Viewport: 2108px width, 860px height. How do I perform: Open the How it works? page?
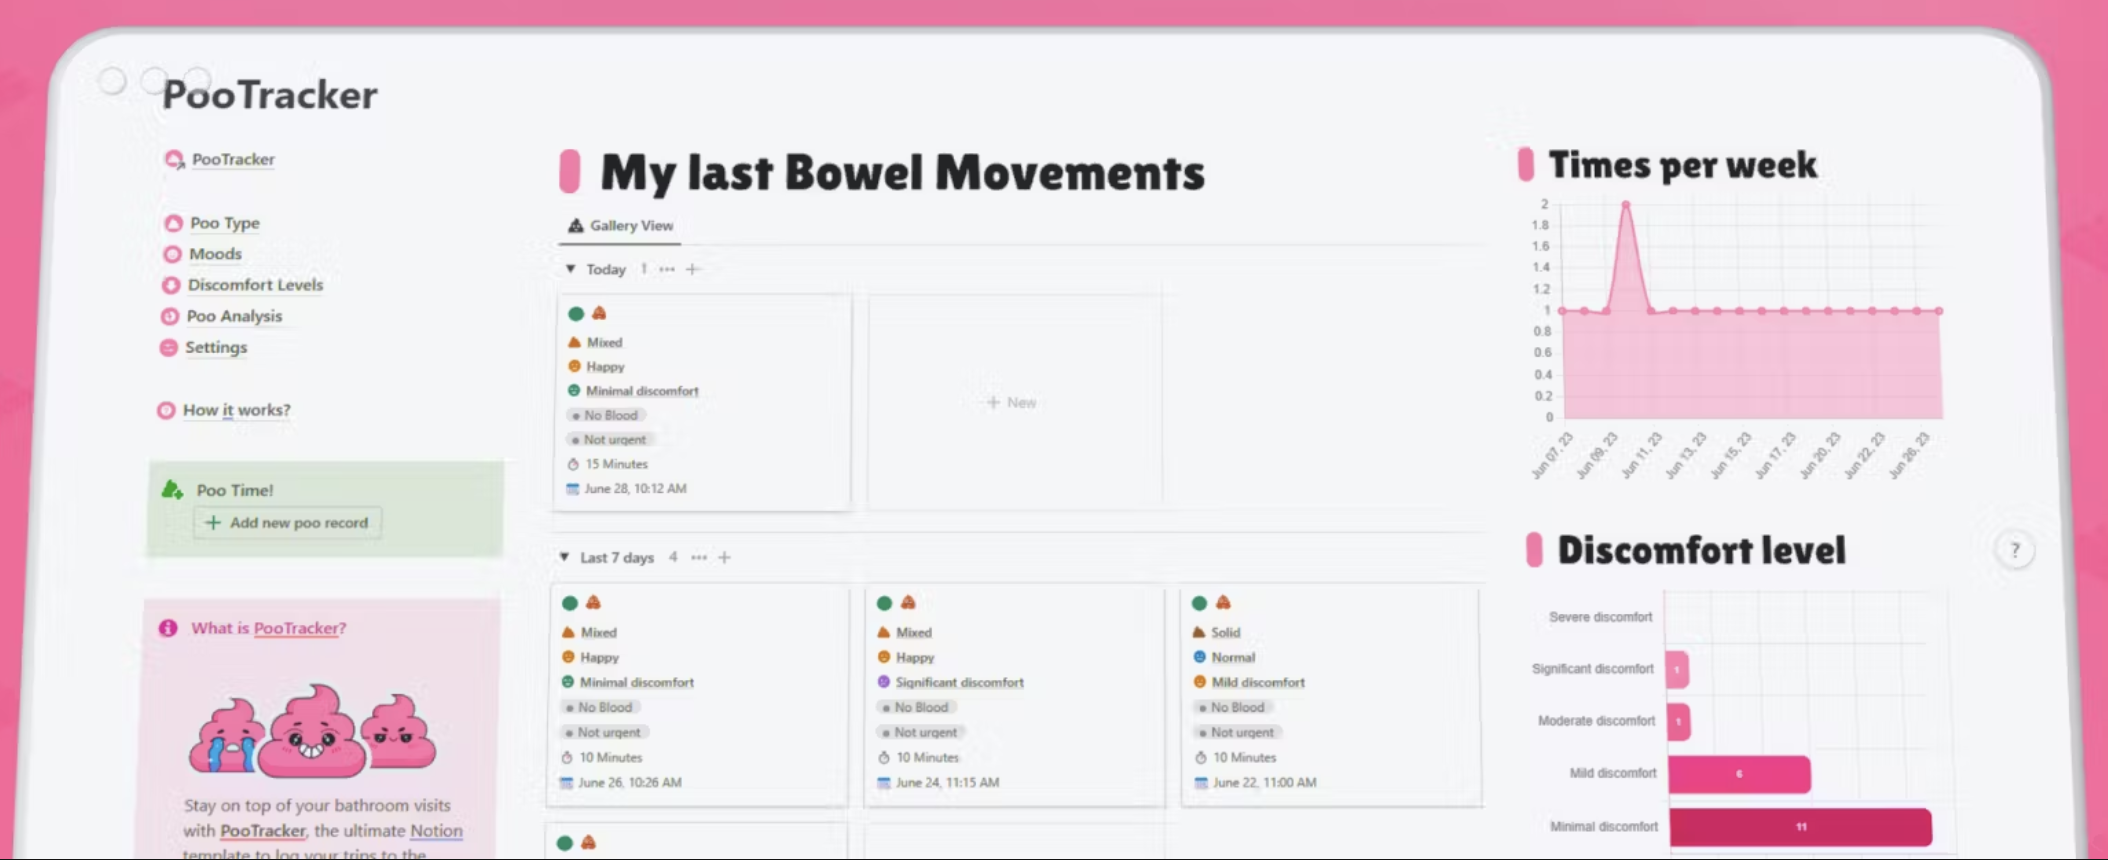(x=237, y=410)
